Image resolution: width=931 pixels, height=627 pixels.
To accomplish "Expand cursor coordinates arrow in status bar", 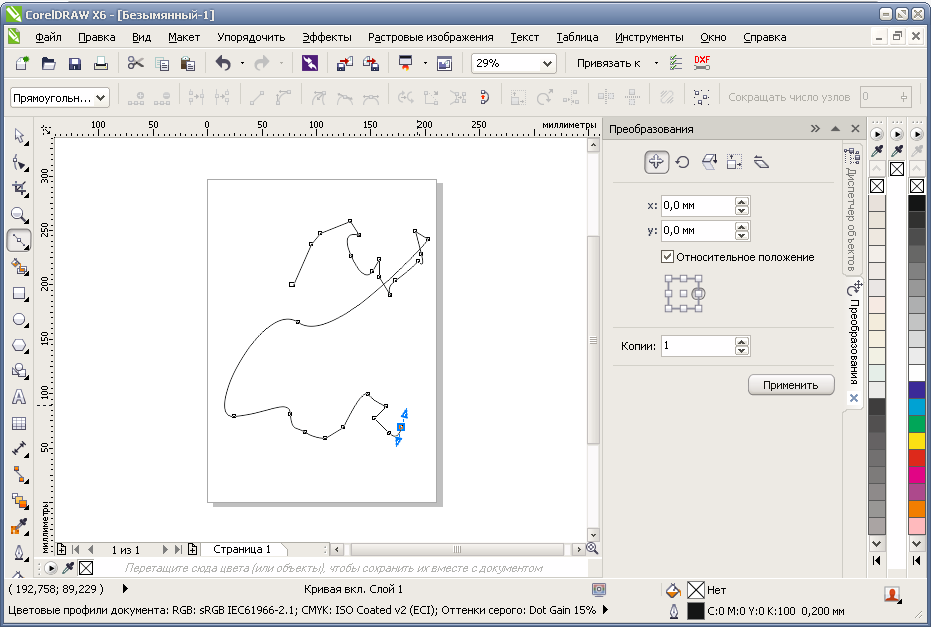I will click(125, 588).
